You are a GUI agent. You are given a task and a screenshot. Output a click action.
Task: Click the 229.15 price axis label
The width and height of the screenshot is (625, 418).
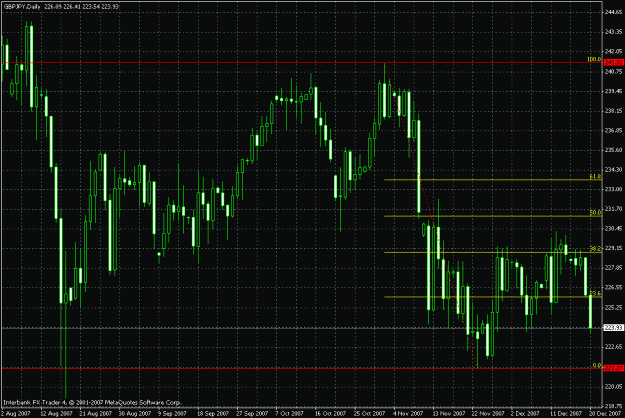click(613, 248)
